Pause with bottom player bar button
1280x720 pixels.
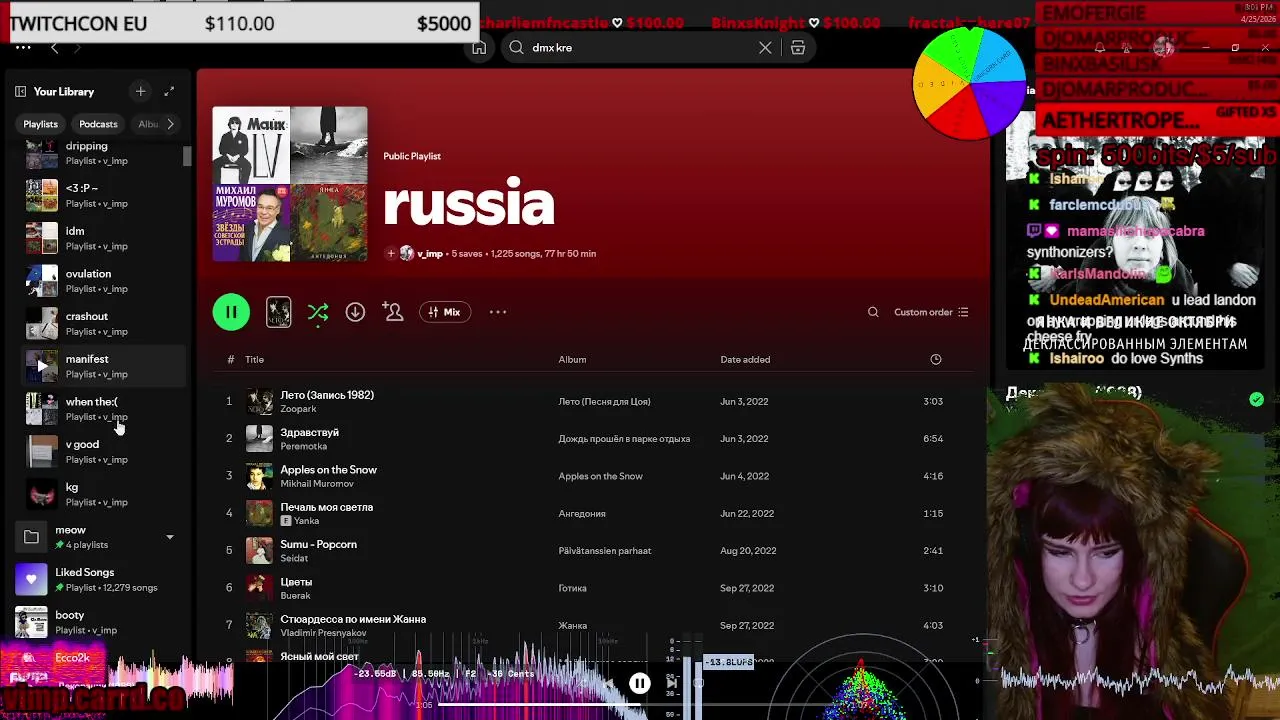click(x=639, y=683)
